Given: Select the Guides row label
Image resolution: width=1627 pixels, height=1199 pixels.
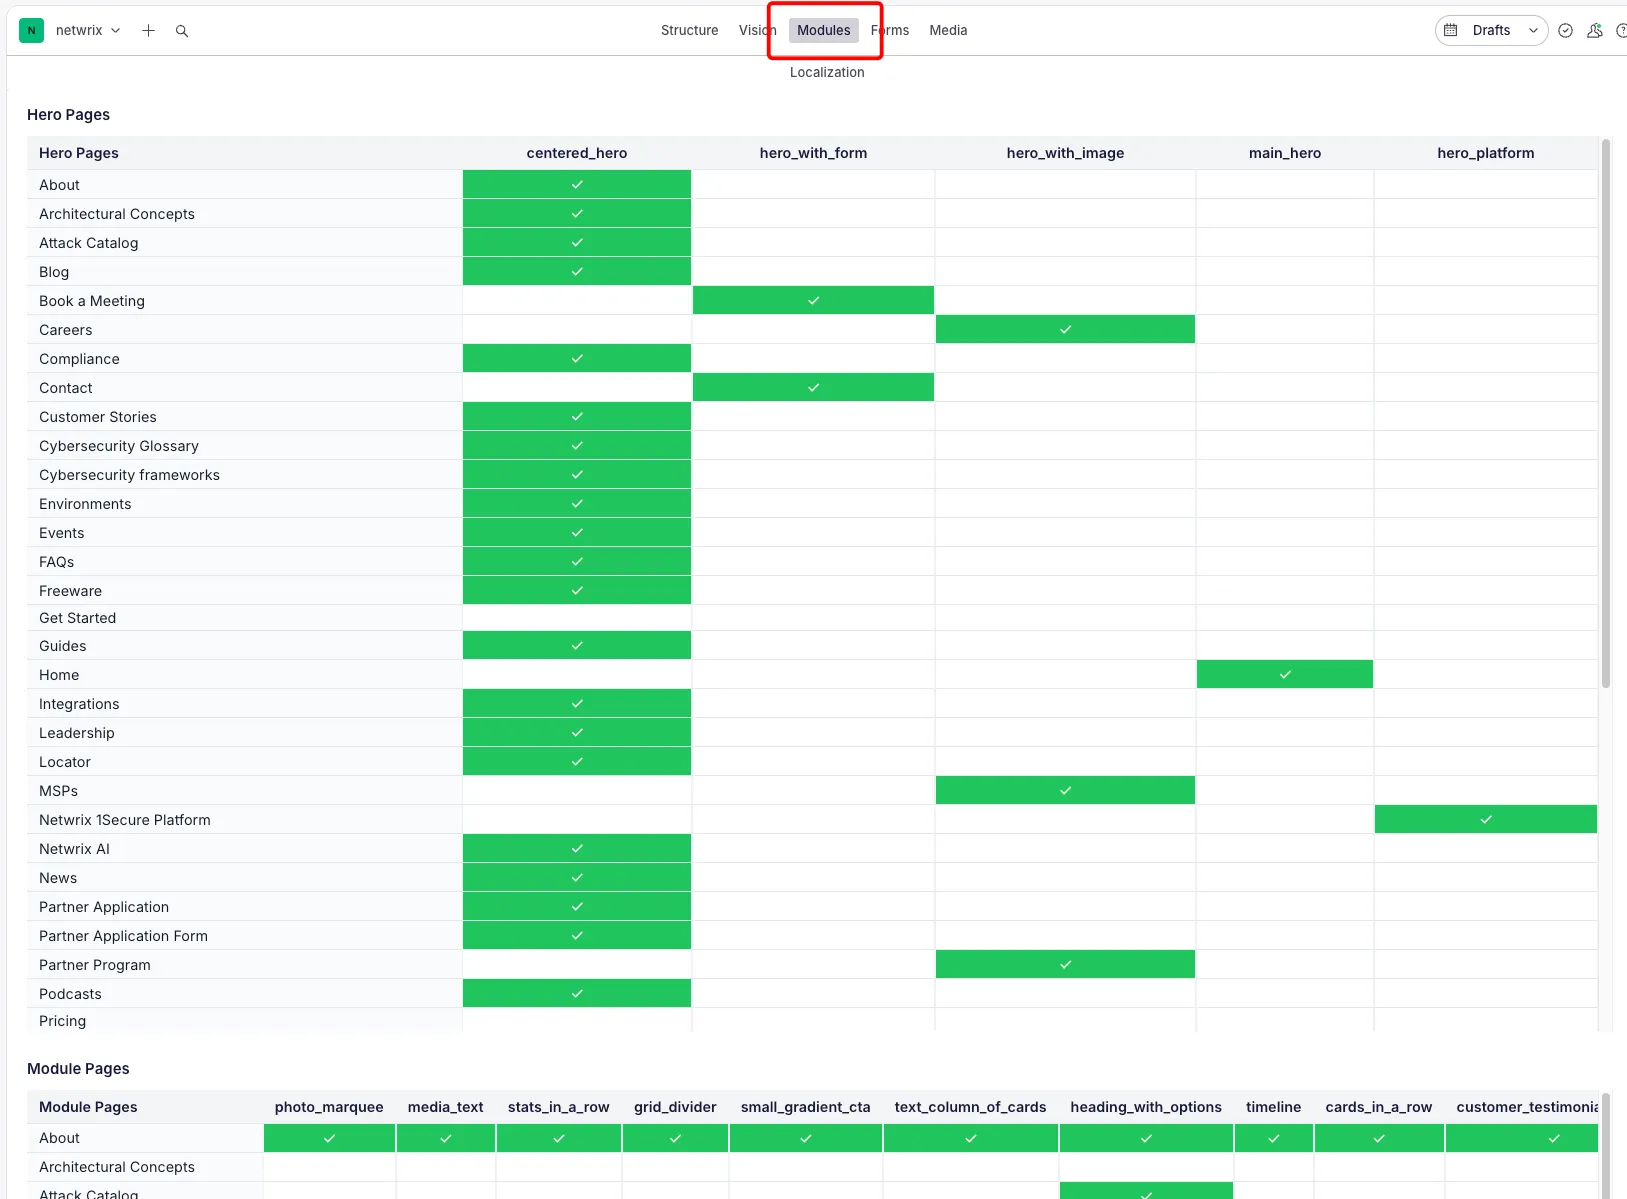Looking at the screenshot, I should pos(63,645).
